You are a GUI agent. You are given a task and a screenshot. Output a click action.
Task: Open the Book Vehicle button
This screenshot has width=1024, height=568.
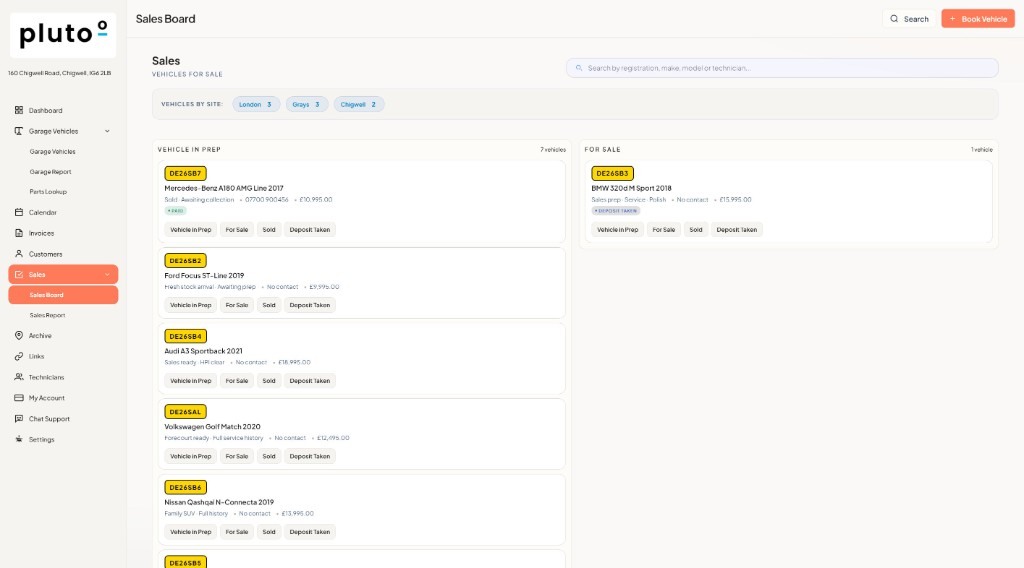(x=978, y=19)
